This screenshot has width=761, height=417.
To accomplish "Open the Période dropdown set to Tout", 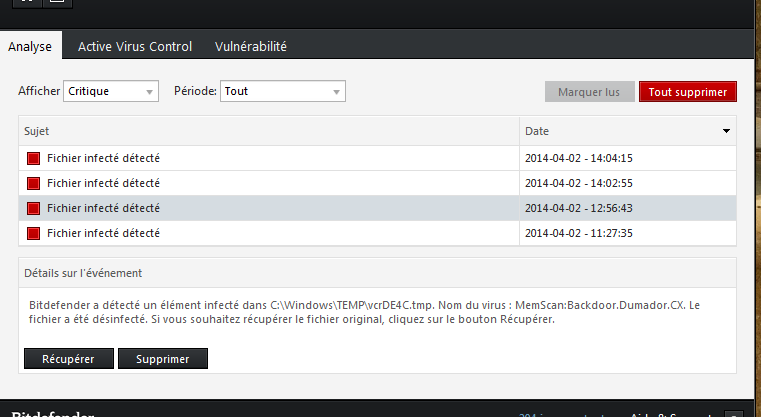I will (282, 91).
